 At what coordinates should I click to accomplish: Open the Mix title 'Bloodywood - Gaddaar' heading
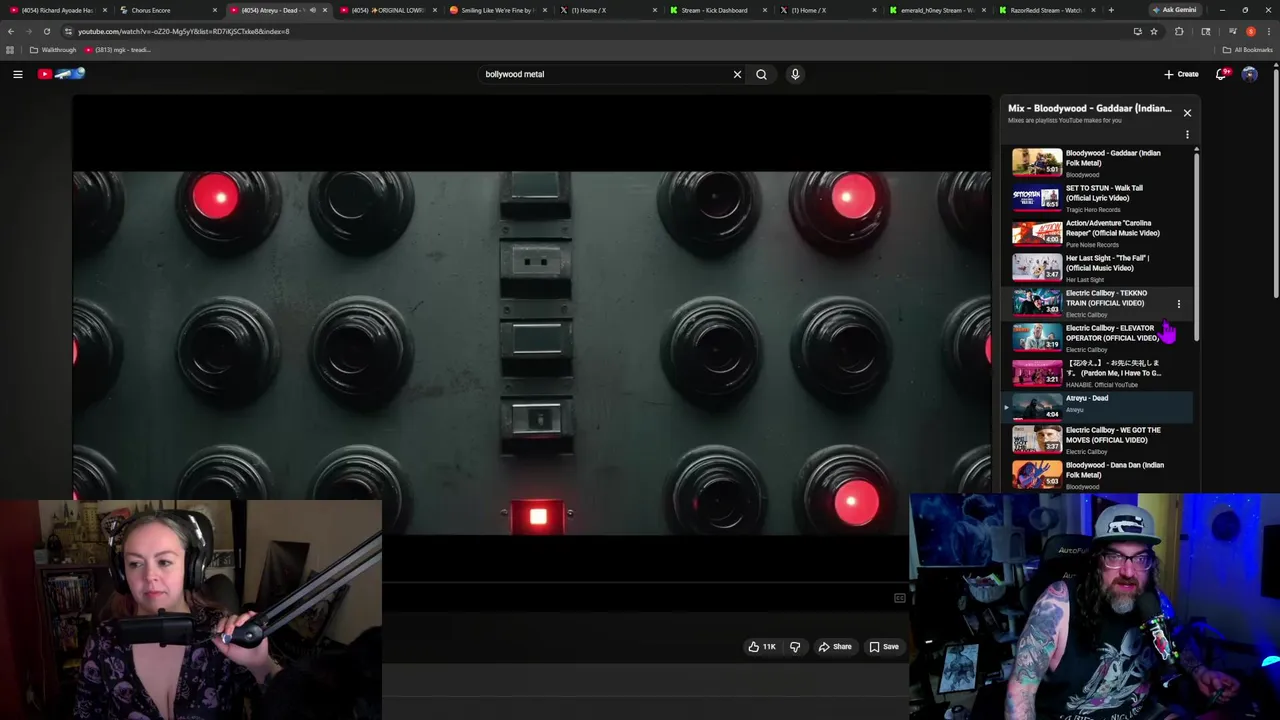coord(1089,108)
